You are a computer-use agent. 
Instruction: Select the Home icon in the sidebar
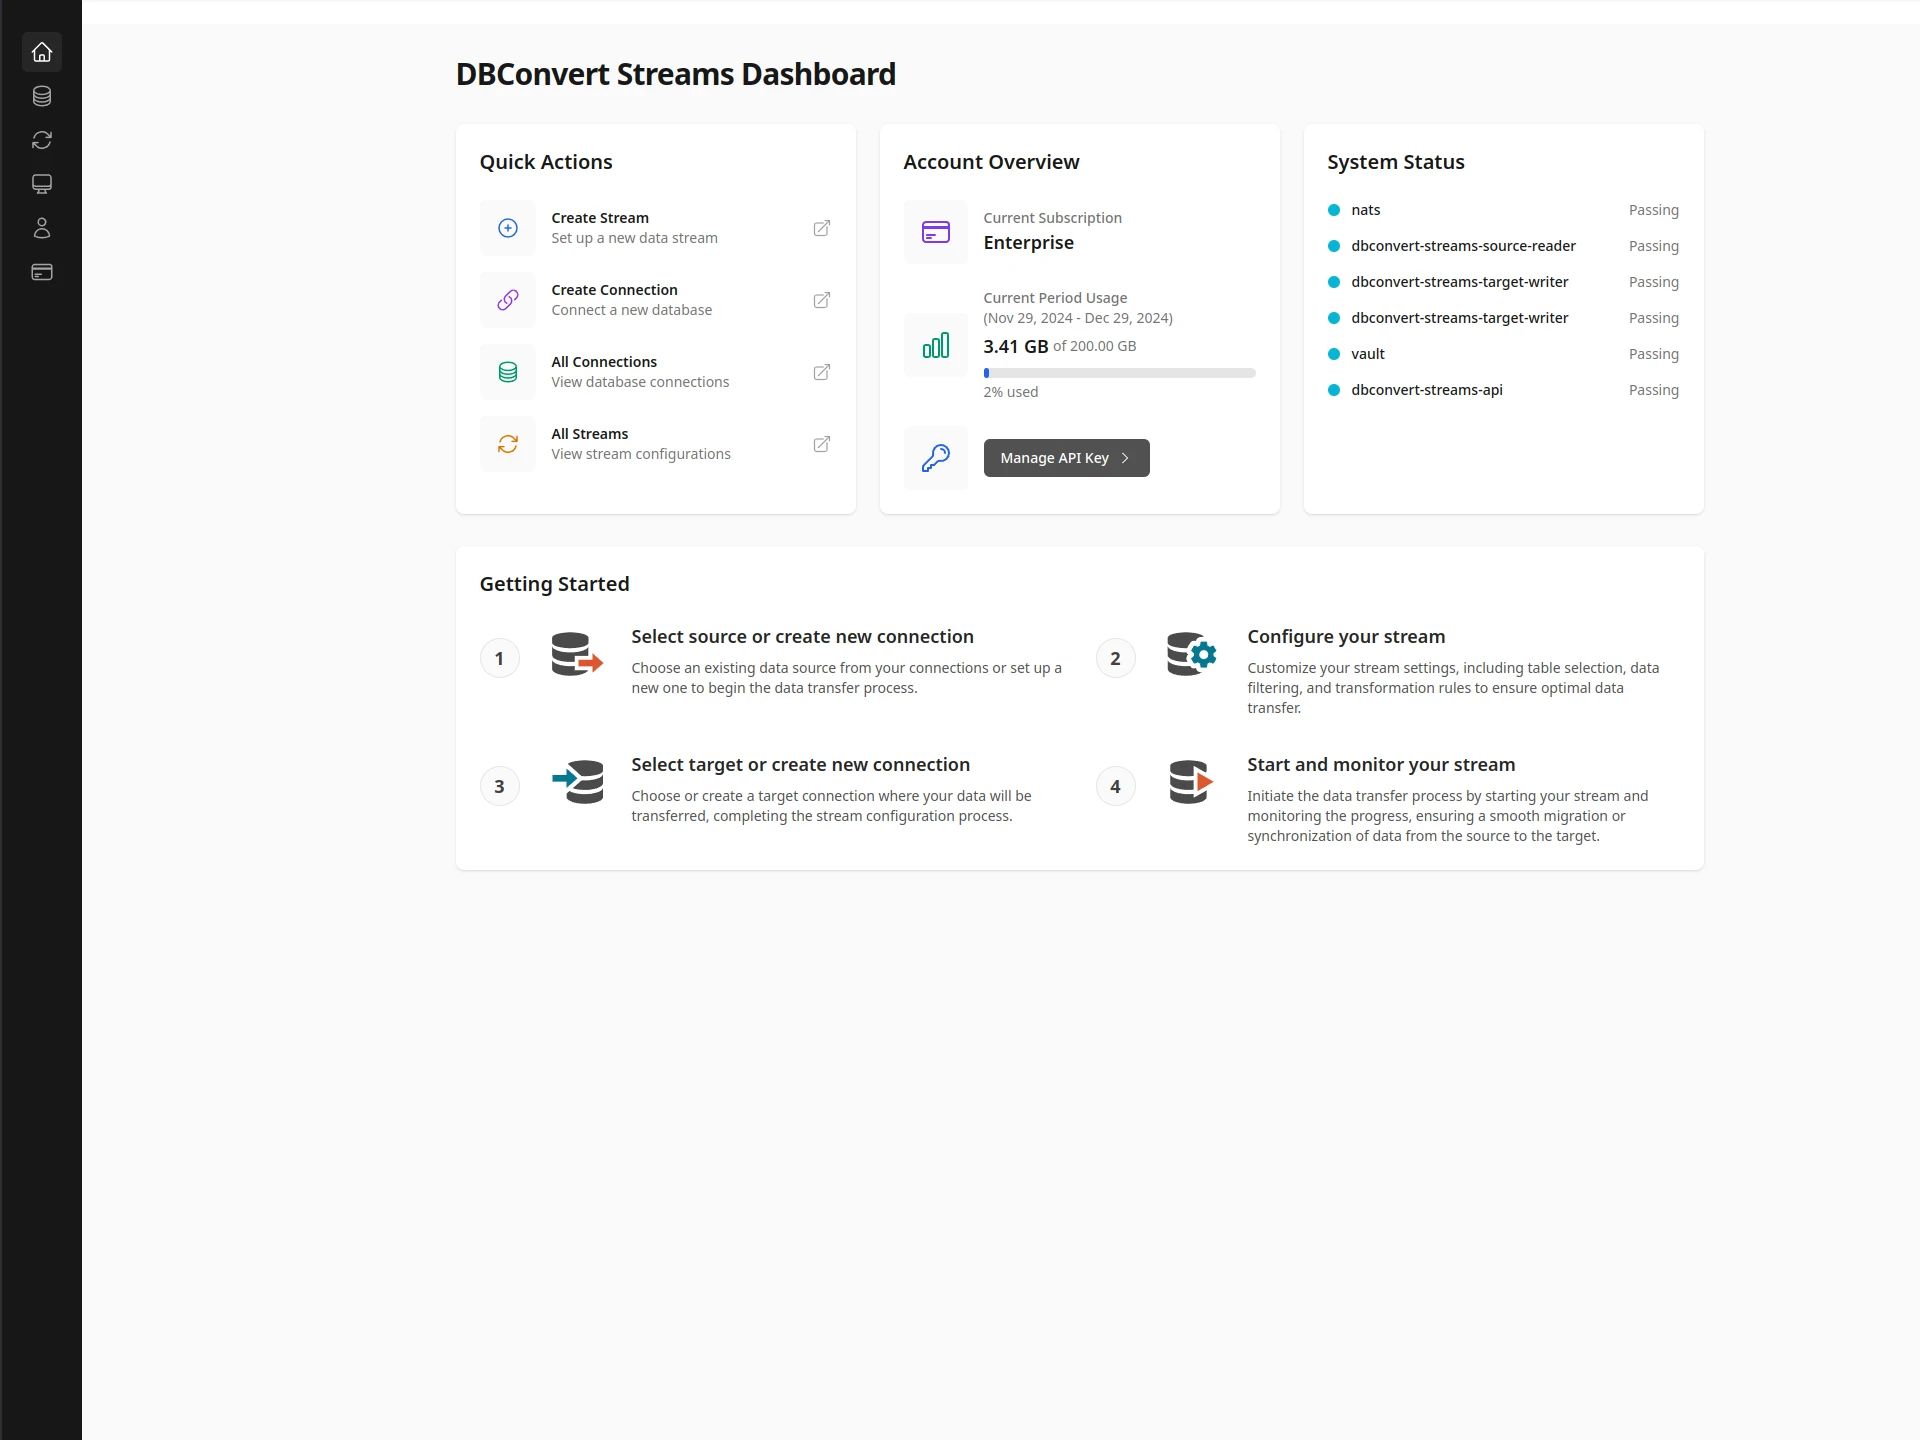pyautogui.click(x=42, y=52)
